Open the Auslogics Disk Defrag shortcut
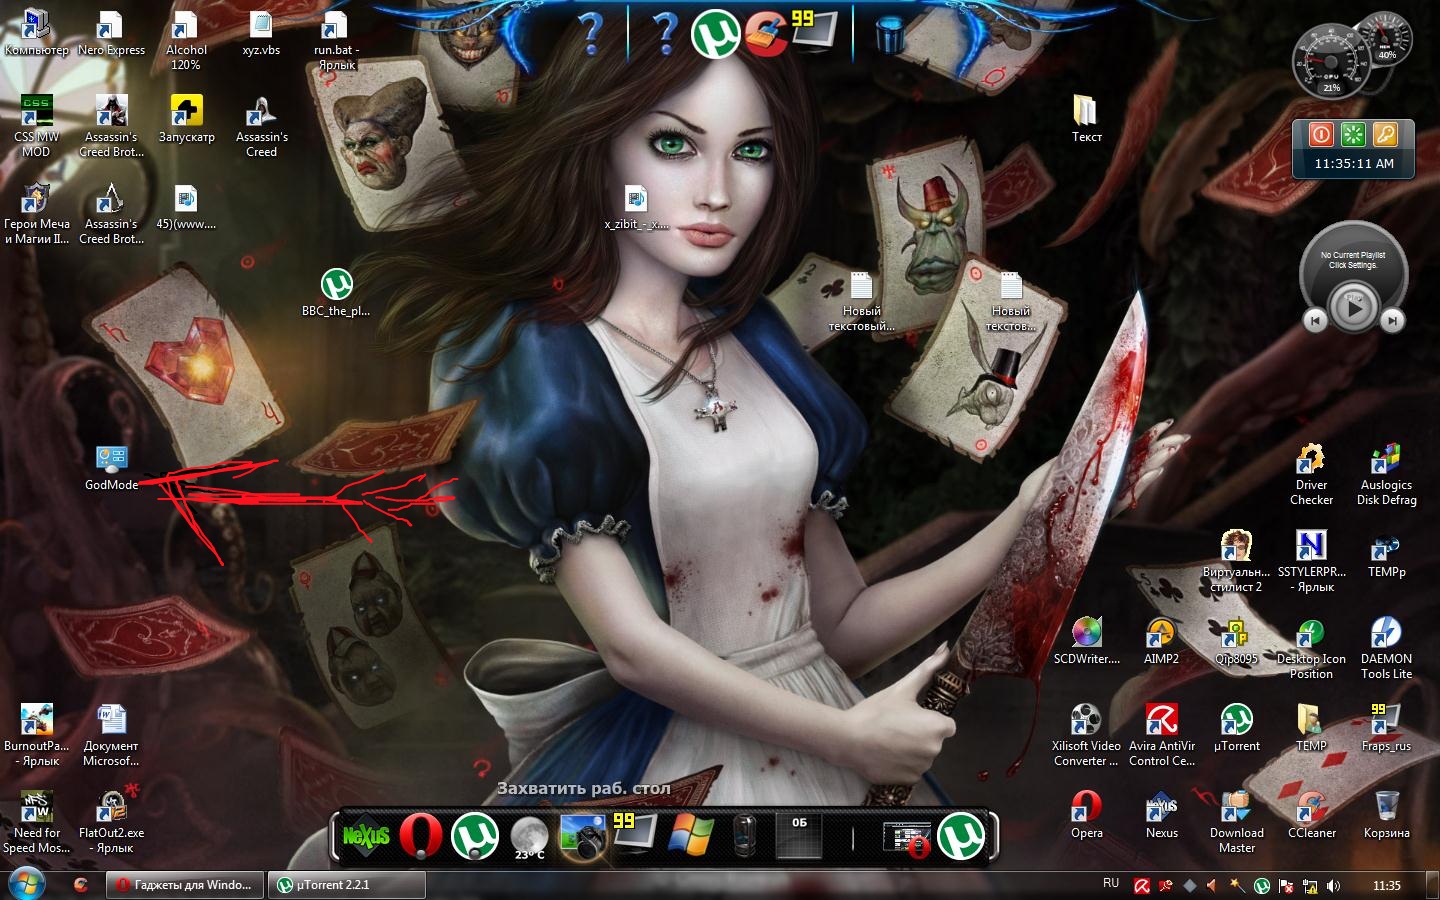 click(1386, 461)
